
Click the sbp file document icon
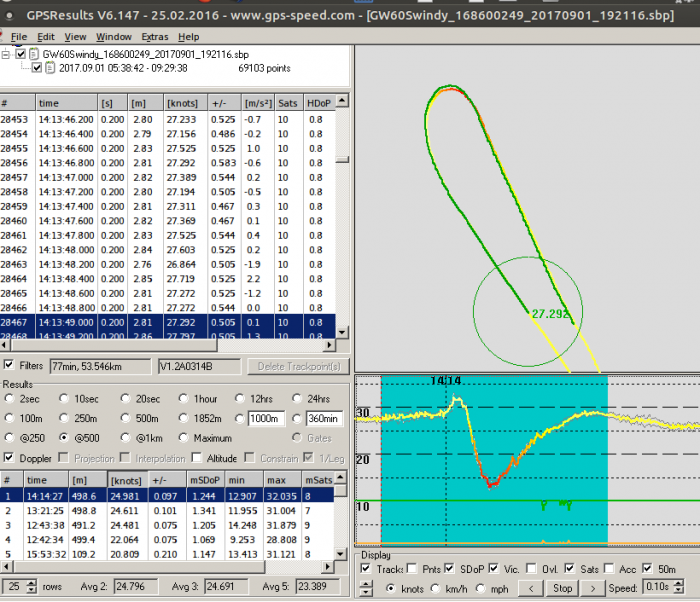point(33,54)
